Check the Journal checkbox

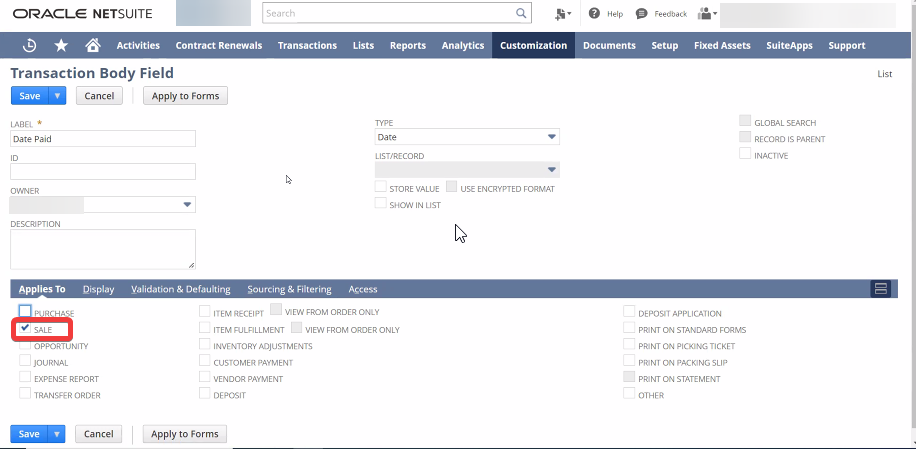[25, 361]
